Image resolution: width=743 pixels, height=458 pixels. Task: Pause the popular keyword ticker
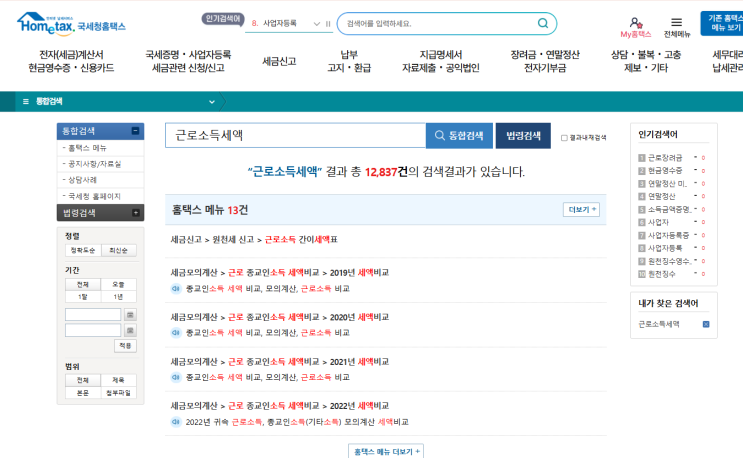tap(328, 24)
